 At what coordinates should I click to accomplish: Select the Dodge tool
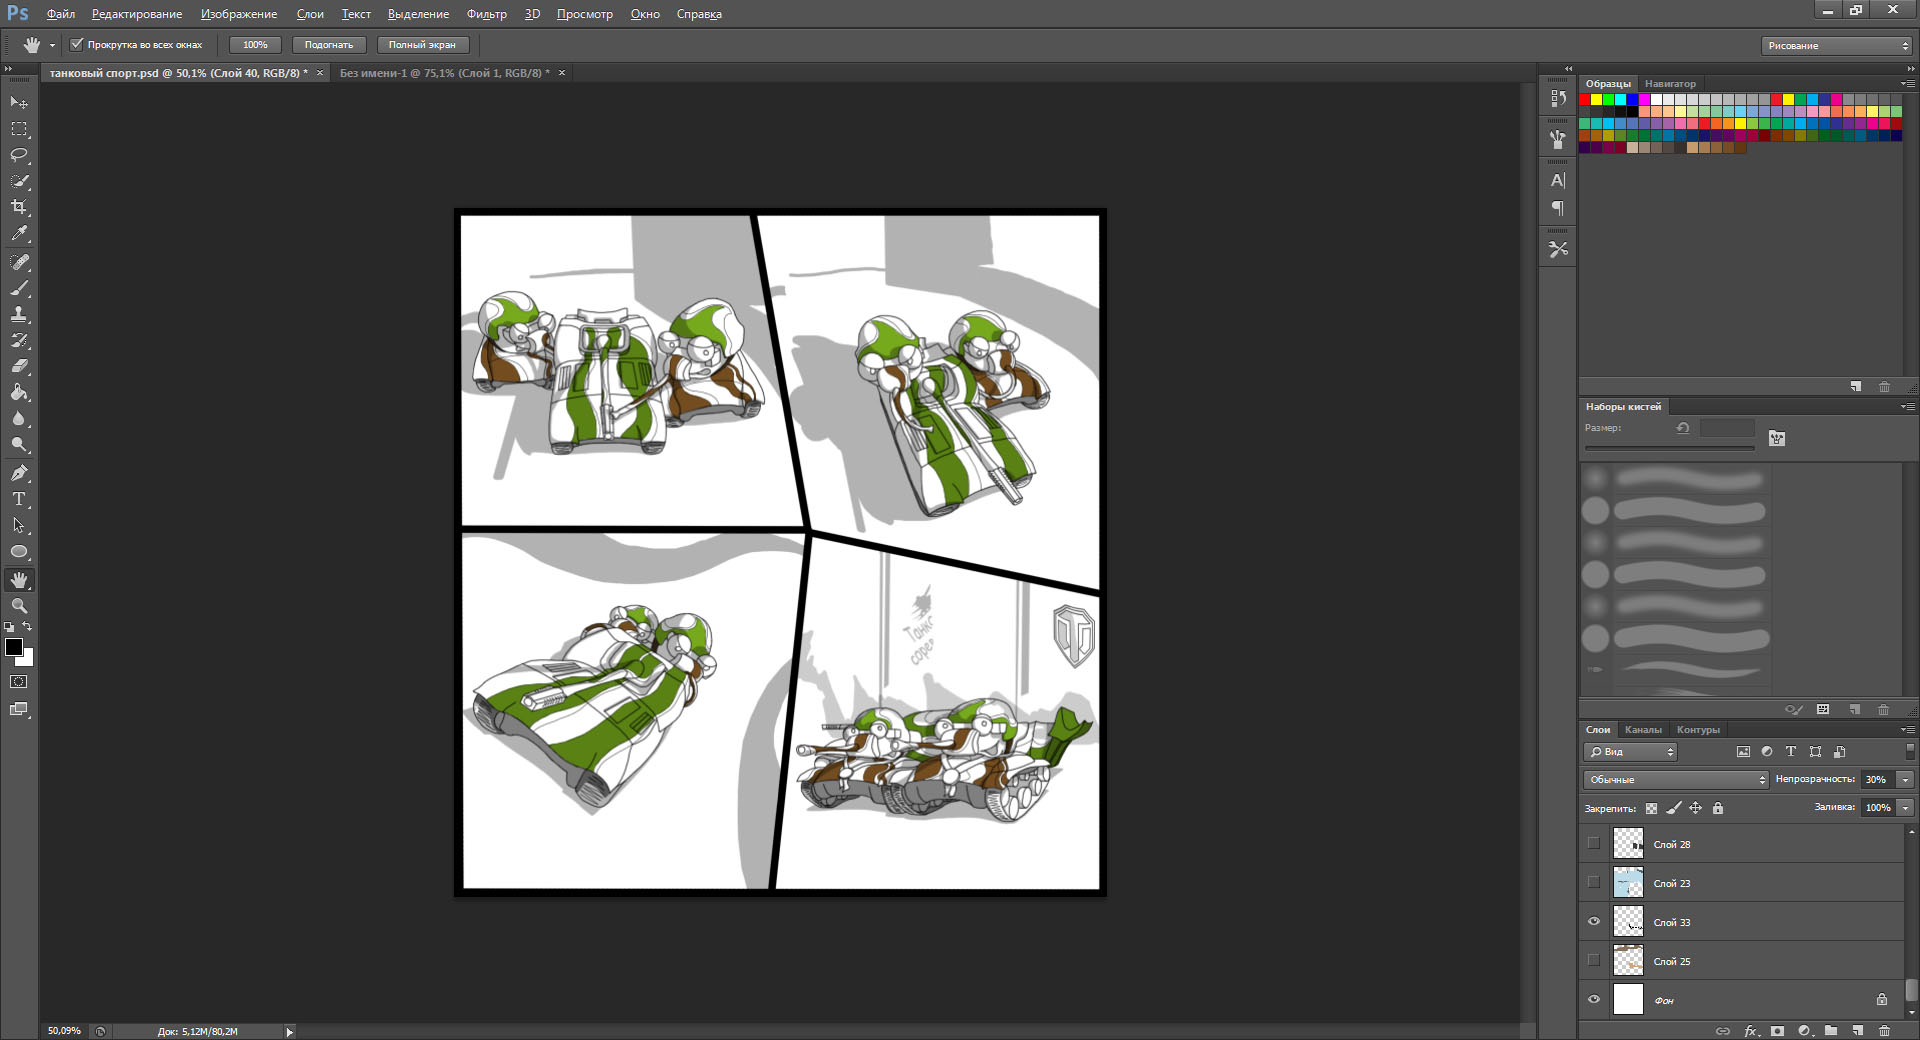pos(19,444)
